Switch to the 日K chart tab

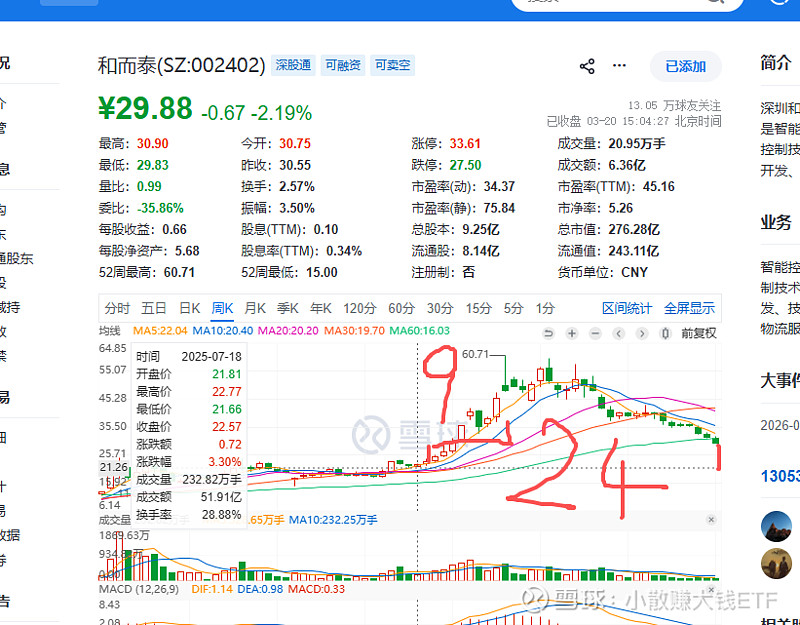pyautogui.click(x=189, y=308)
